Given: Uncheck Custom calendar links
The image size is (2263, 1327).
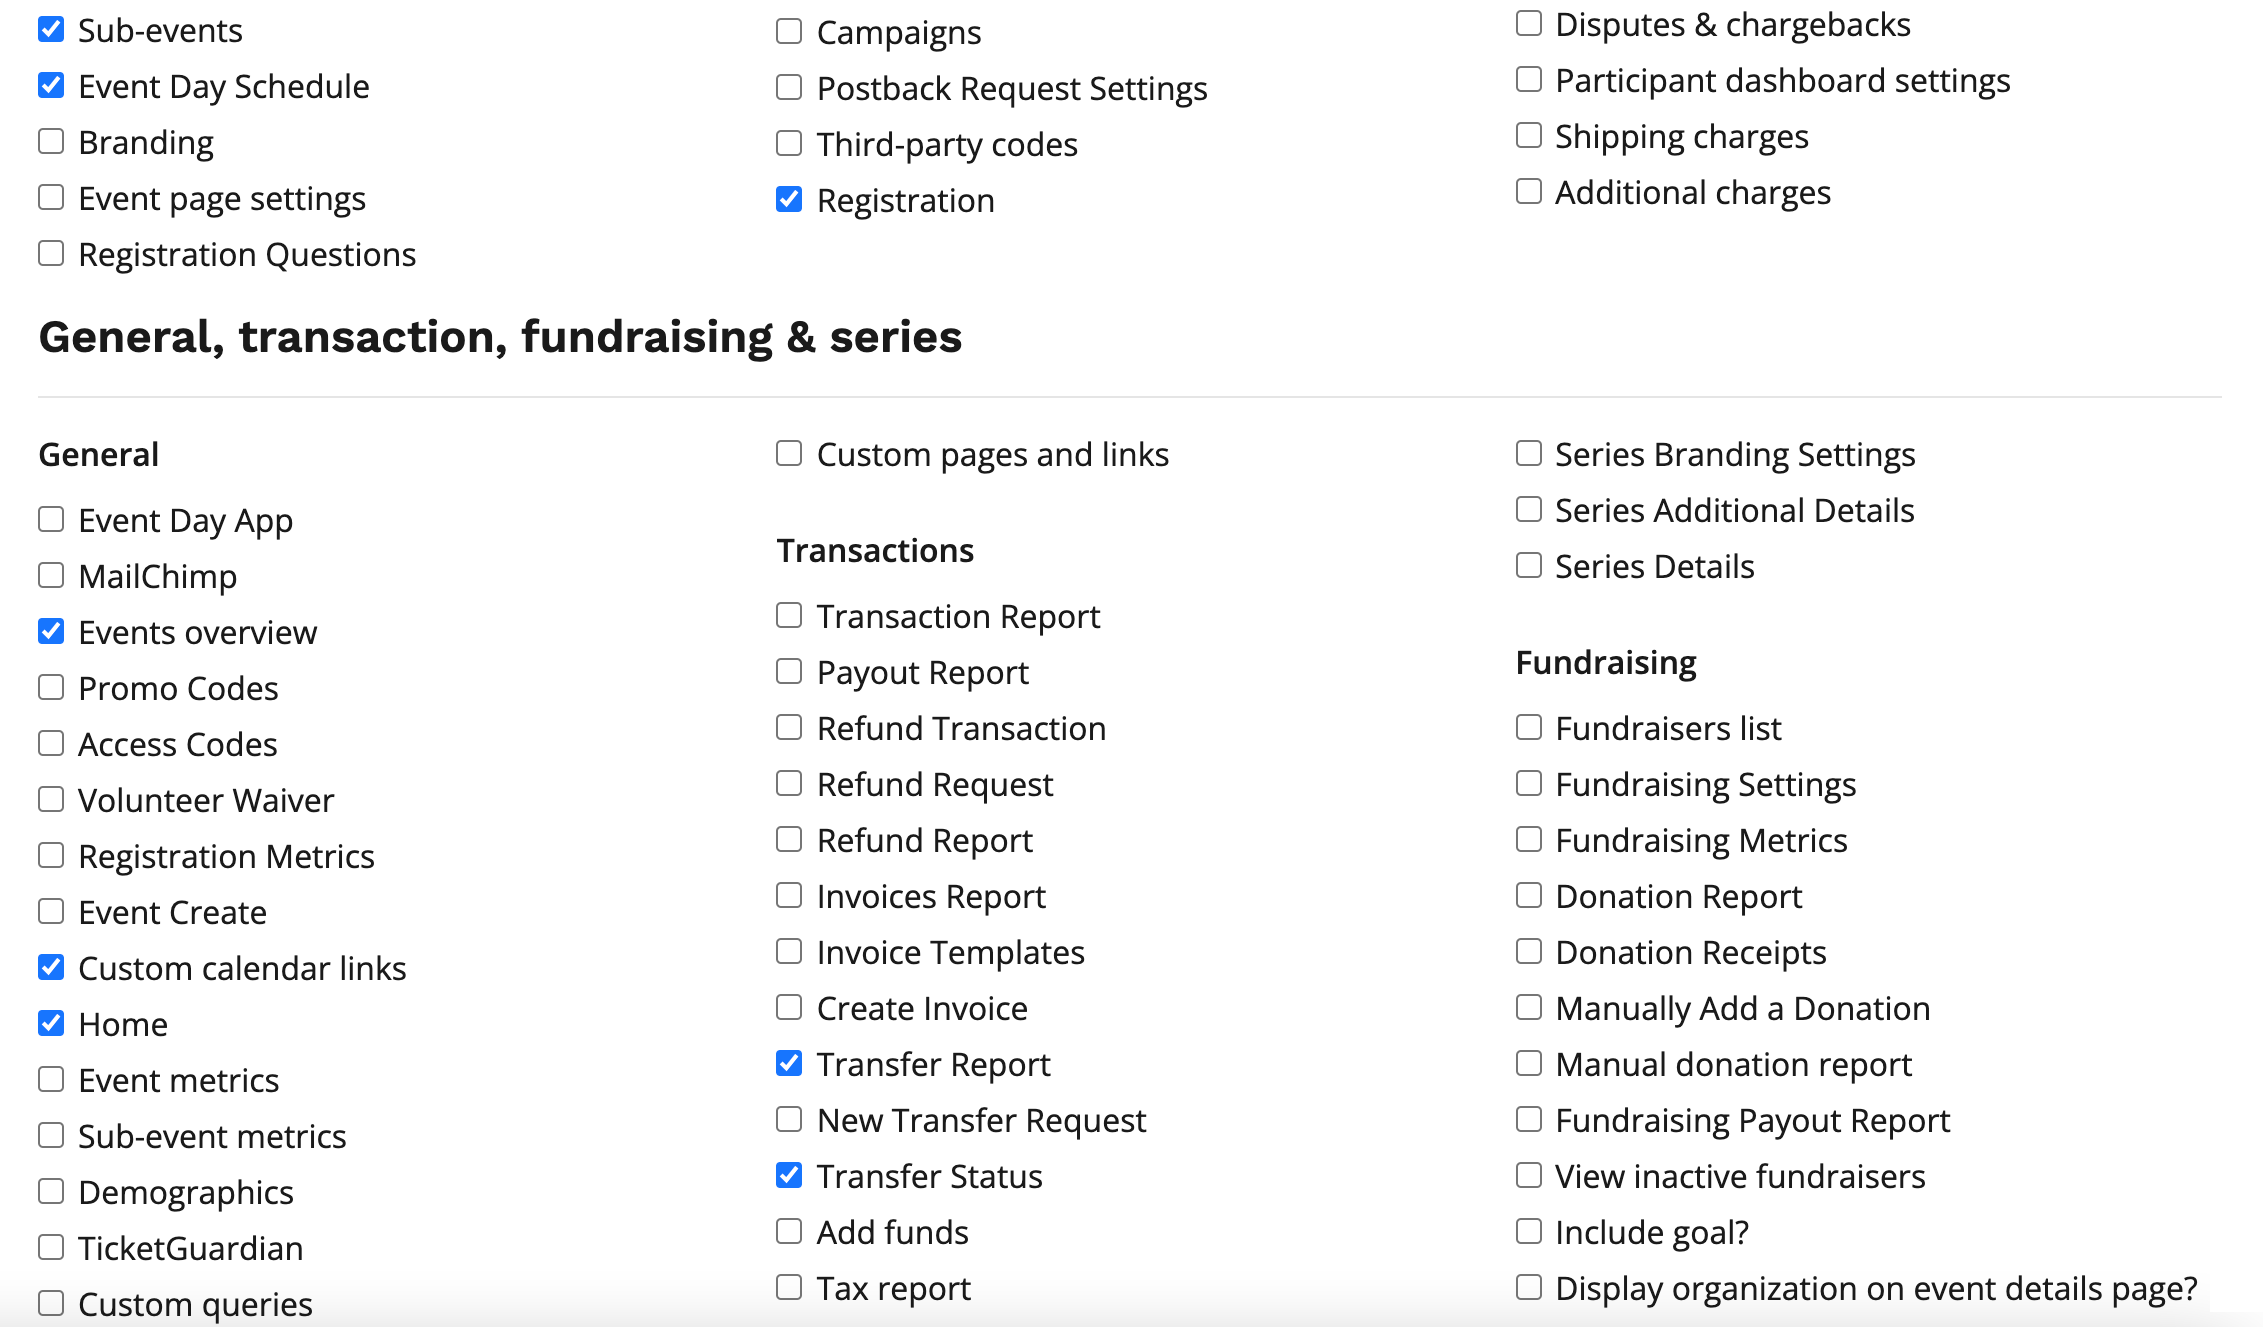Looking at the screenshot, I should (x=51, y=968).
